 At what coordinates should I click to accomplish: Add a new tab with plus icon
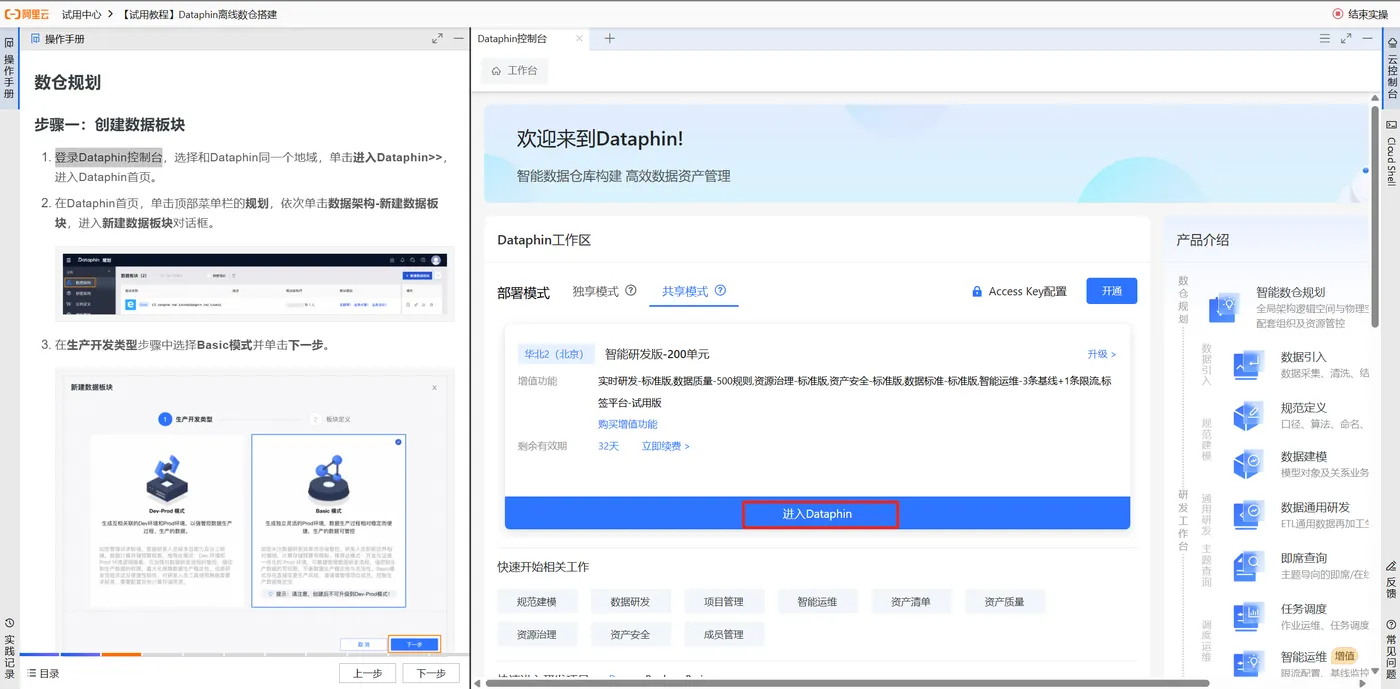point(610,38)
